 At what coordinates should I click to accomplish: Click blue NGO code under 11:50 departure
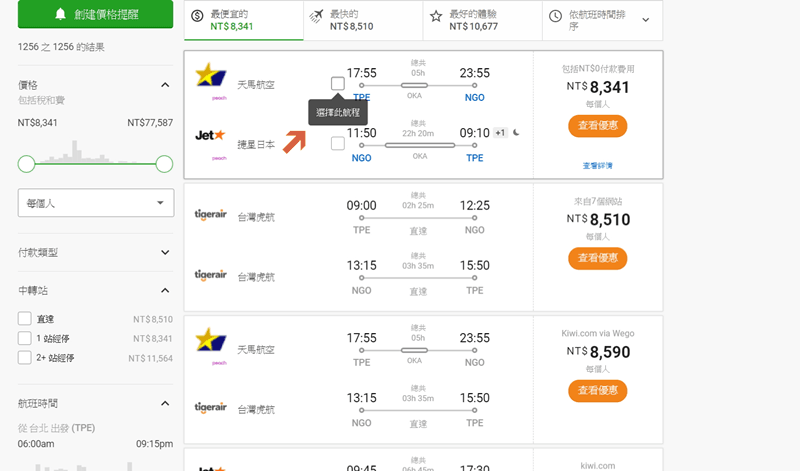(361, 158)
